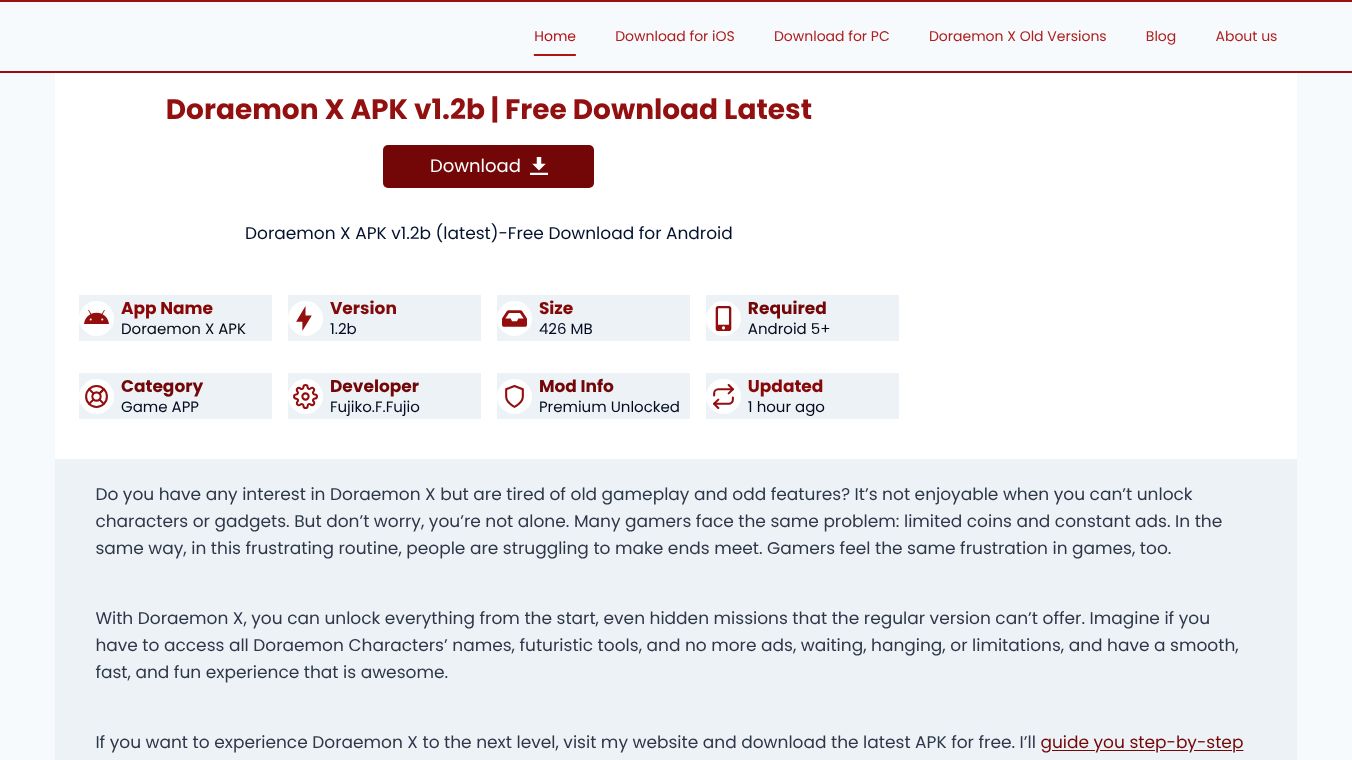Open the Home menu item

(555, 36)
